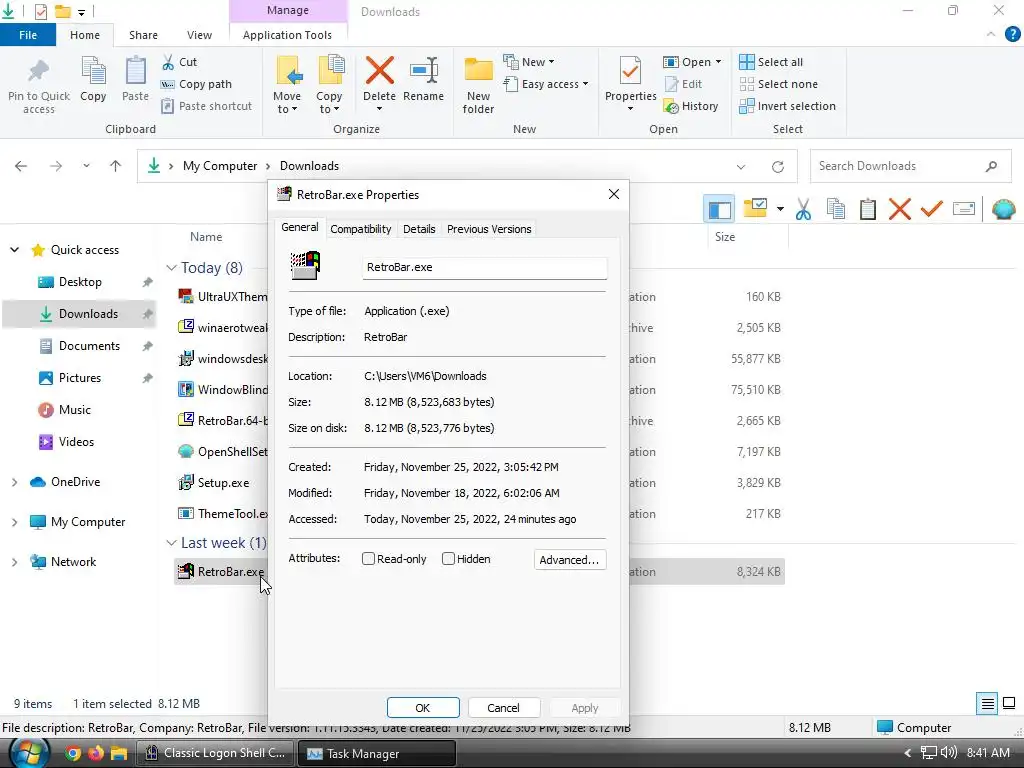The image size is (1024, 768).
Task: Click Select none in ribbon
Action: click(778, 84)
